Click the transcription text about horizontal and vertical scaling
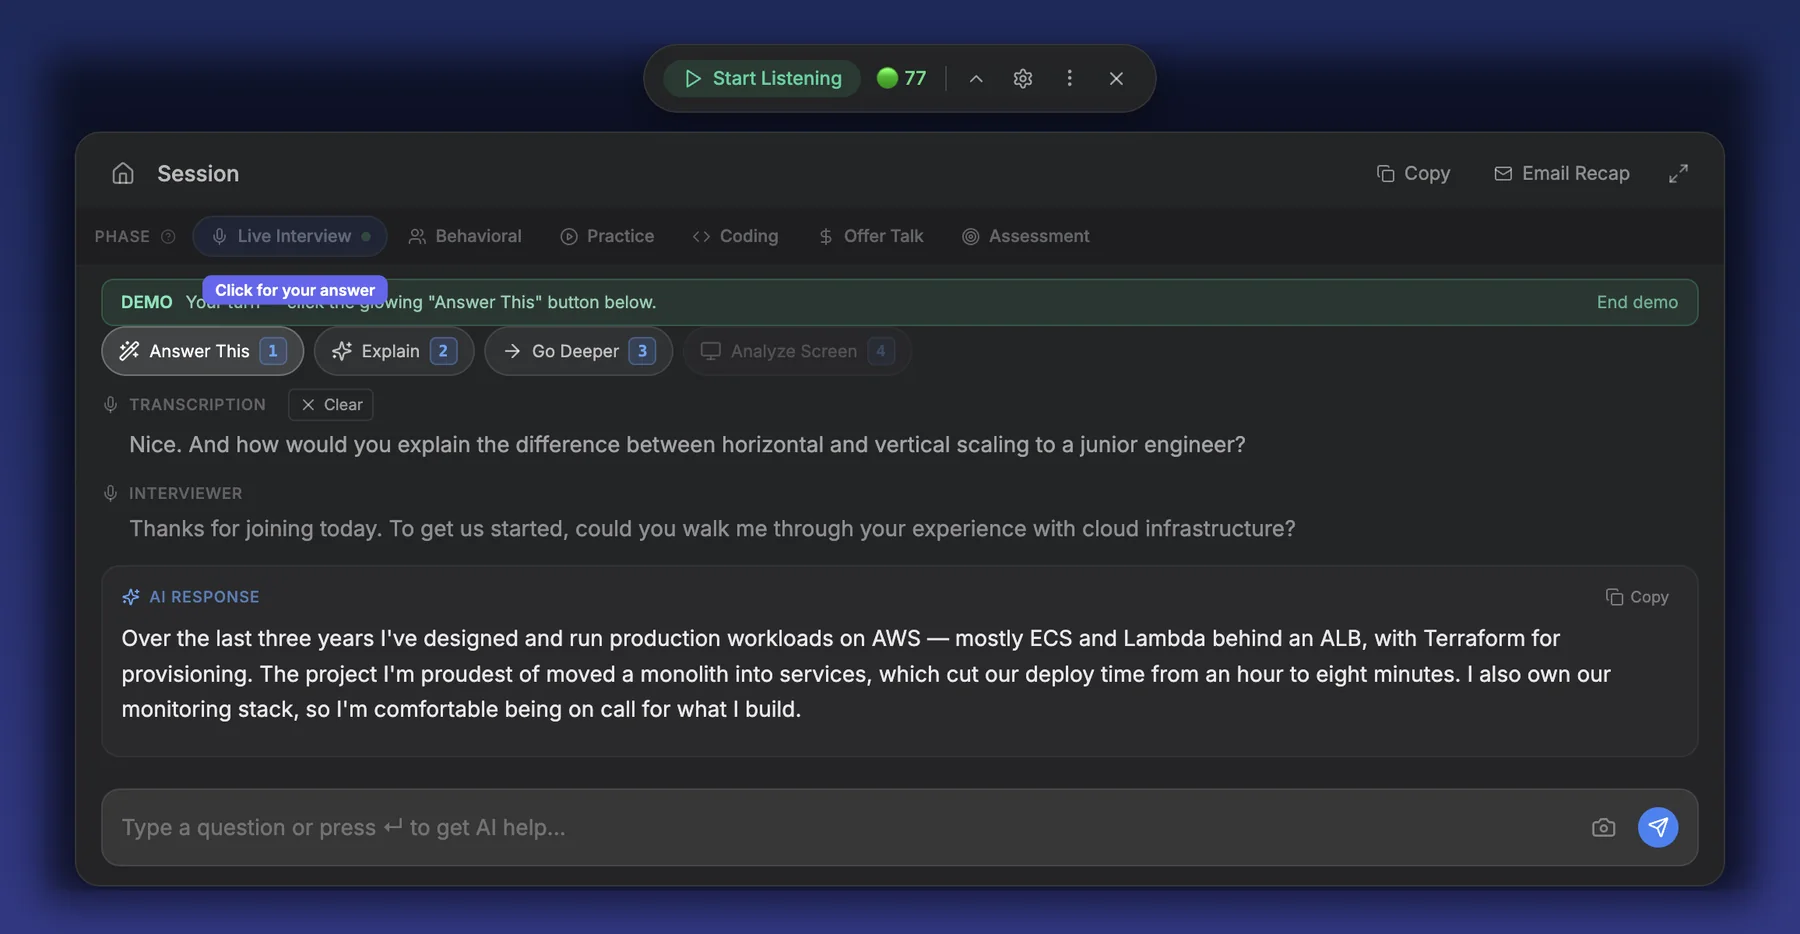The image size is (1800, 934). coord(687,444)
